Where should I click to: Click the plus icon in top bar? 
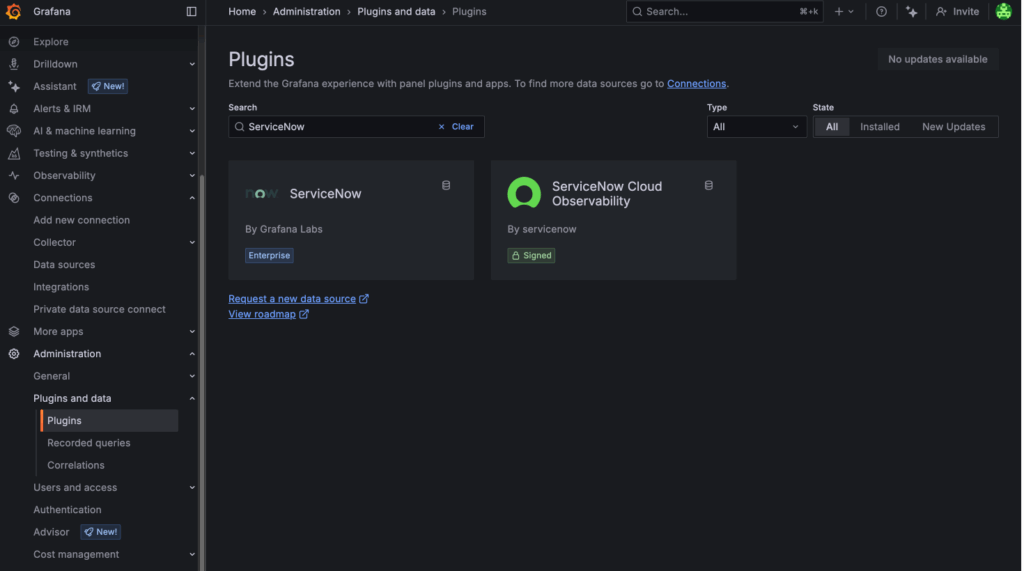839,11
